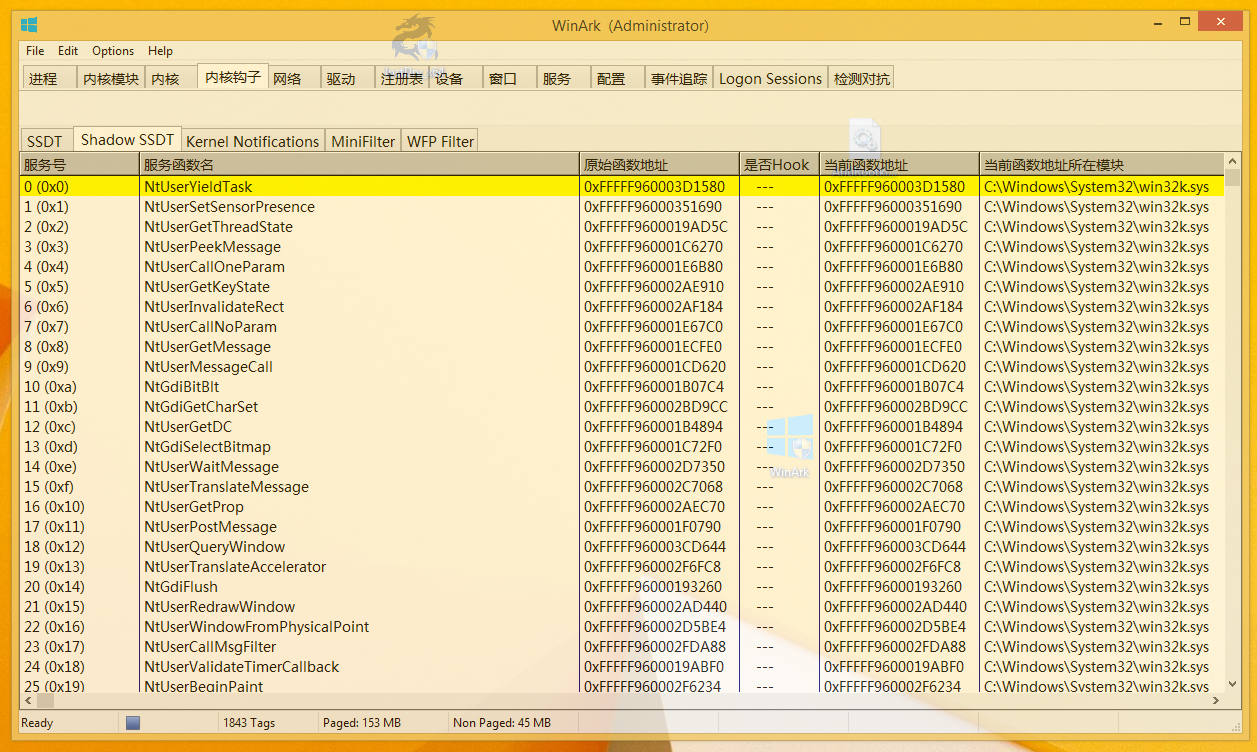This screenshot has height=752, width=1257.
Task: Select the NtUserSetSensorPresence row
Action: pos(622,206)
